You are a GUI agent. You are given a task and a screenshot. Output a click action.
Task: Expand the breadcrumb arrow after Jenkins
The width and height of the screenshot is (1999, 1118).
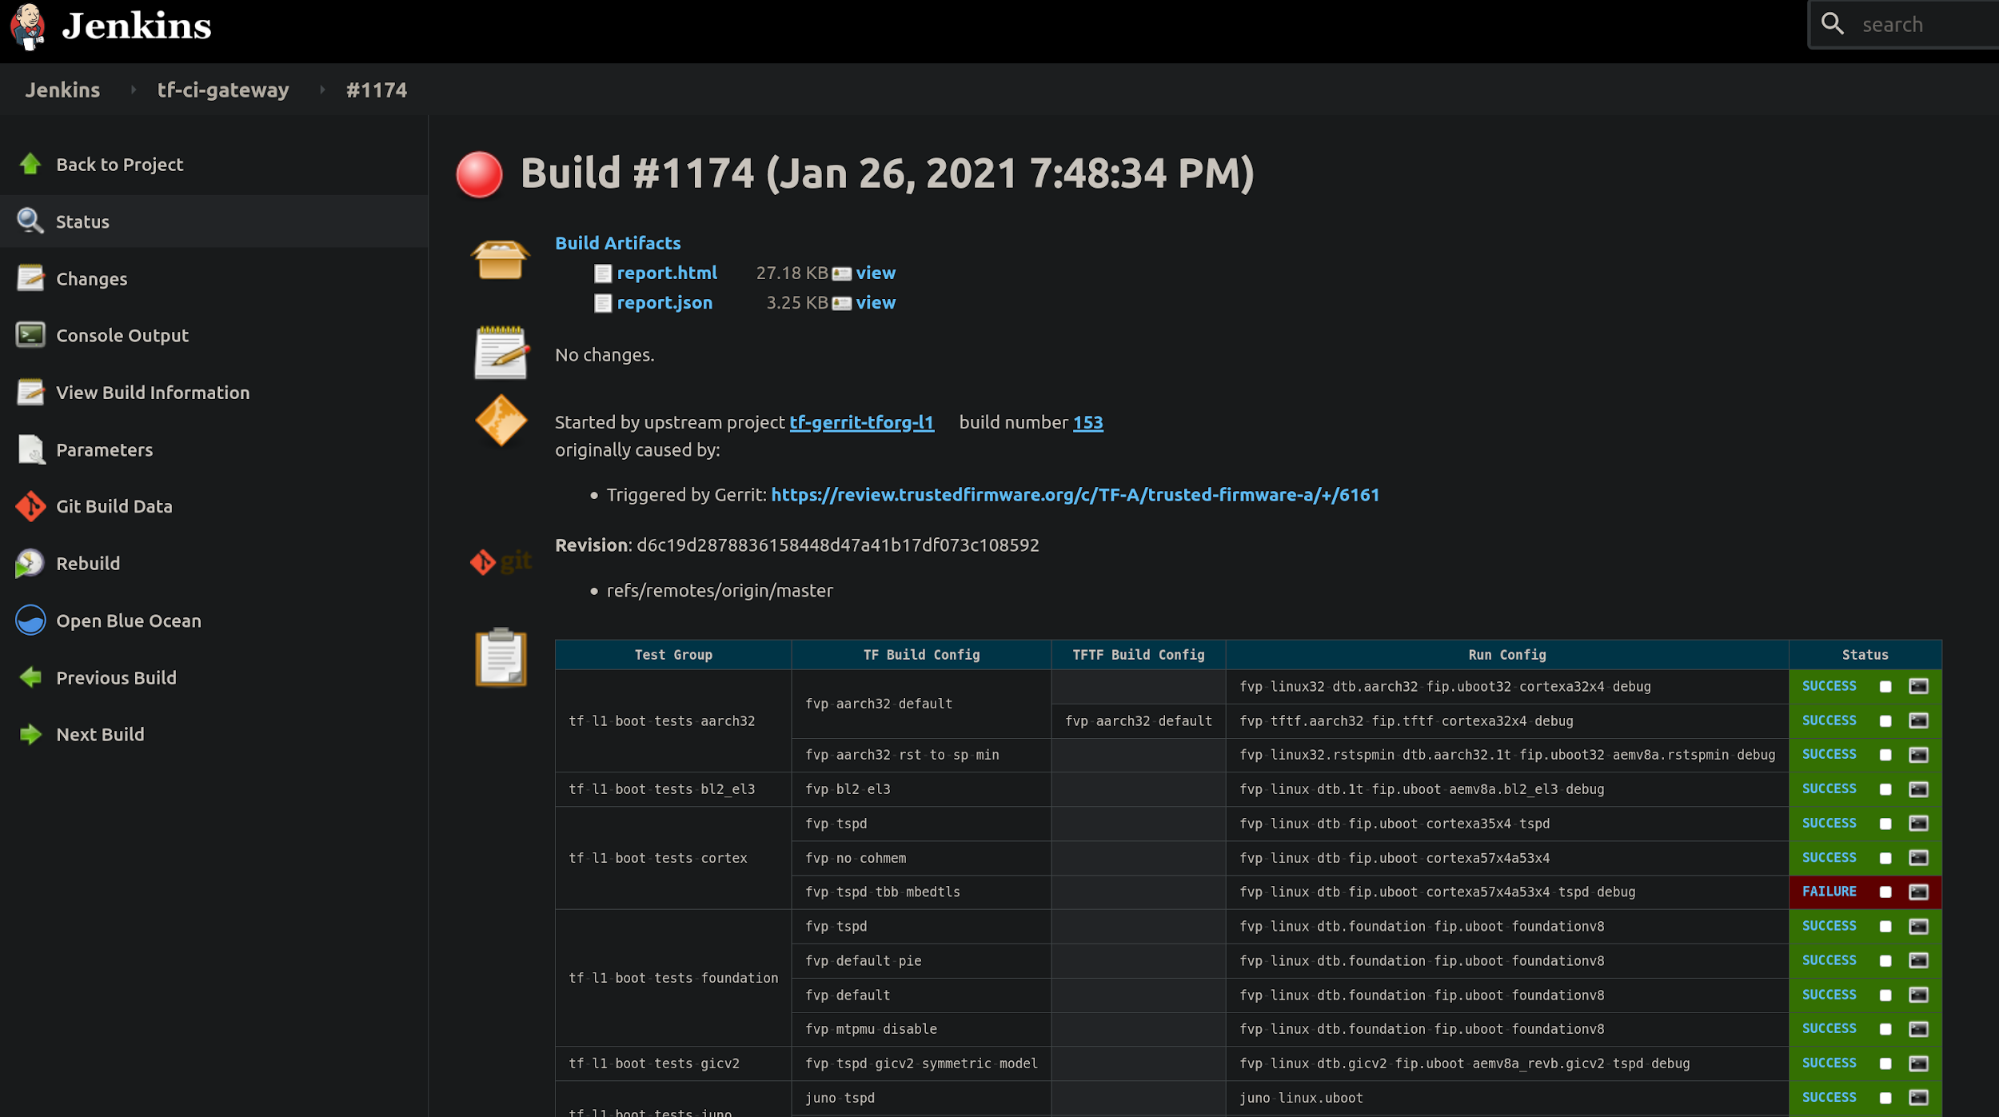(133, 90)
